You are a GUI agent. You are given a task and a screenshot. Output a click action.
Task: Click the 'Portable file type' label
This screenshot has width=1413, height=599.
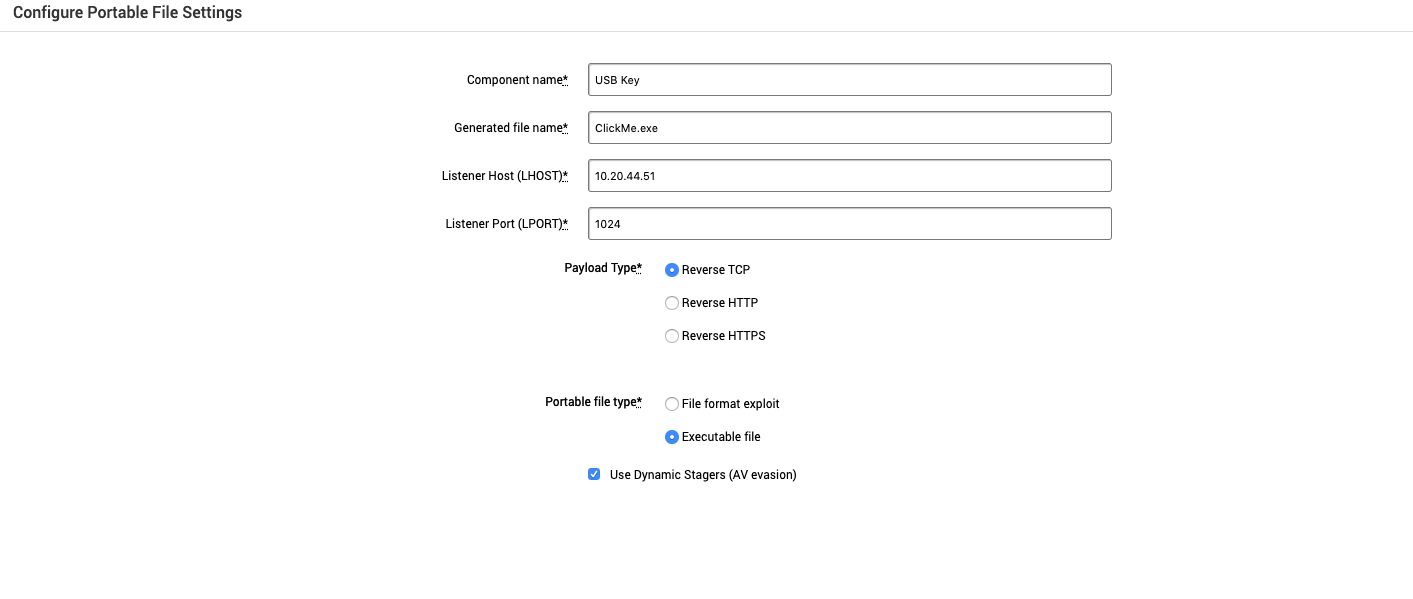590,402
